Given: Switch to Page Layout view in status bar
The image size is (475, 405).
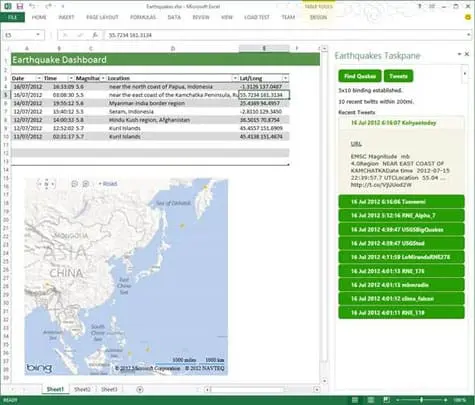Looking at the screenshot, I should click(x=371, y=400).
